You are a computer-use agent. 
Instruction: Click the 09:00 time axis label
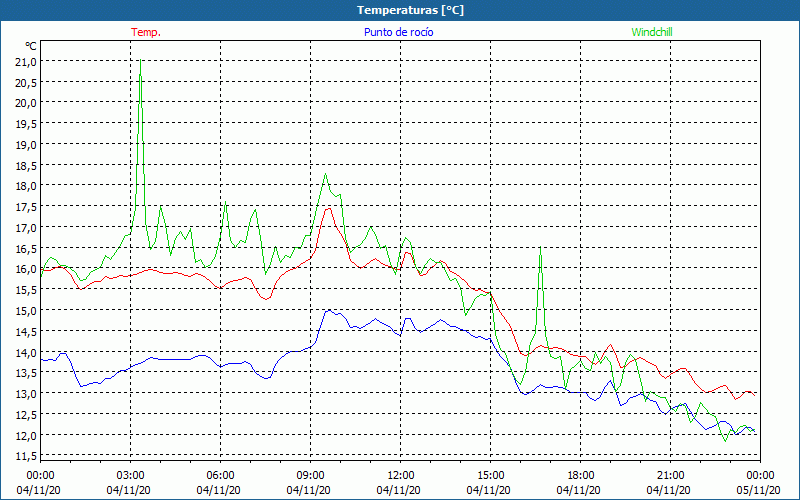310,476
